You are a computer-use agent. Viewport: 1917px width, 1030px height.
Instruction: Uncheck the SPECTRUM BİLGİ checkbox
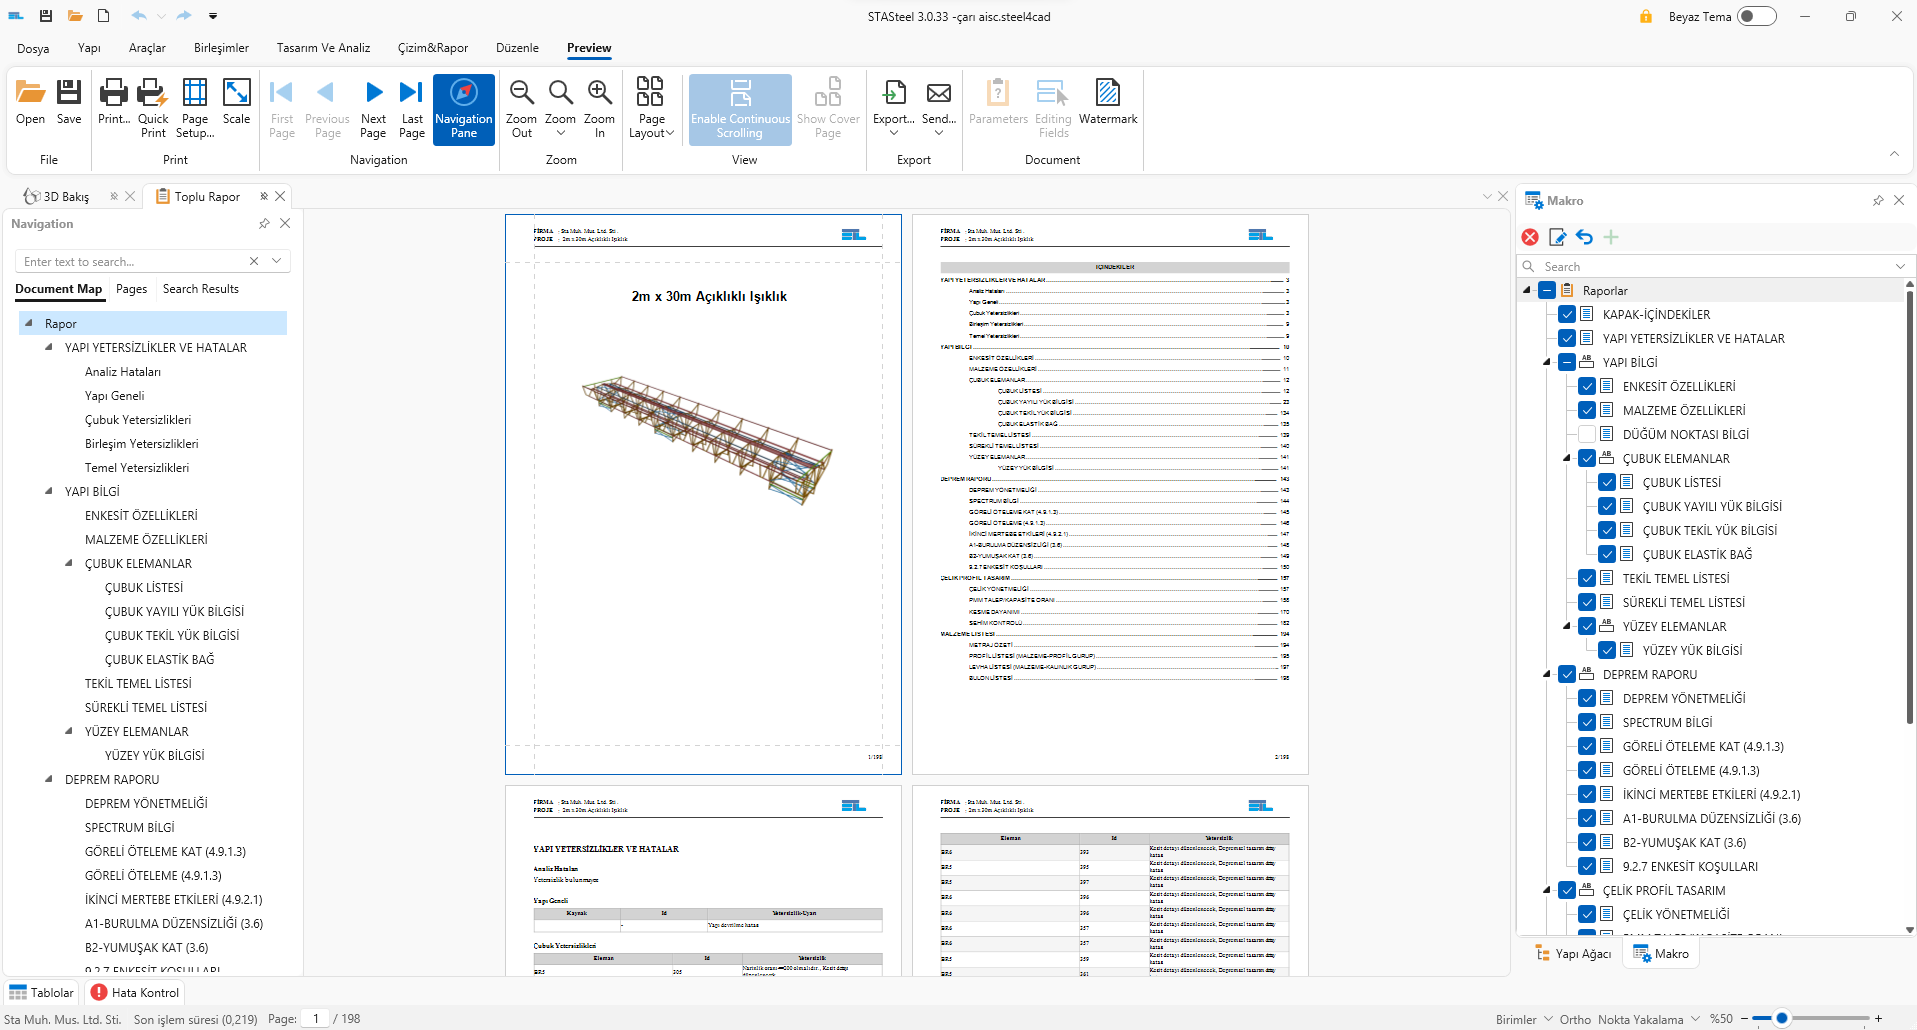coord(1587,722)
